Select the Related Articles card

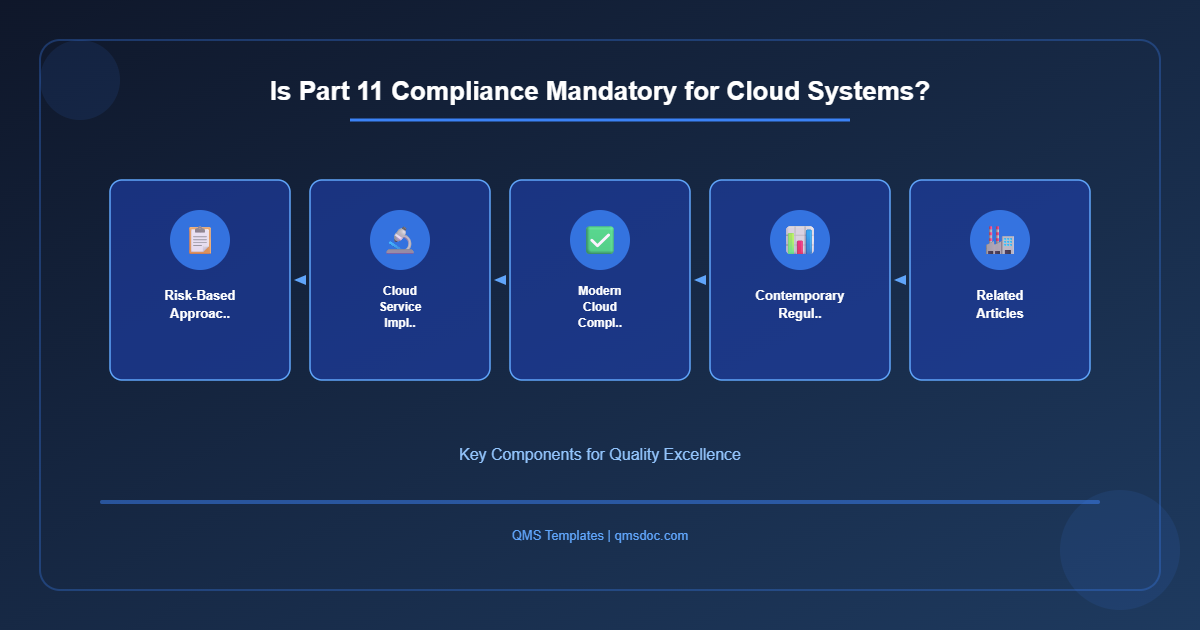click(999, 280)
